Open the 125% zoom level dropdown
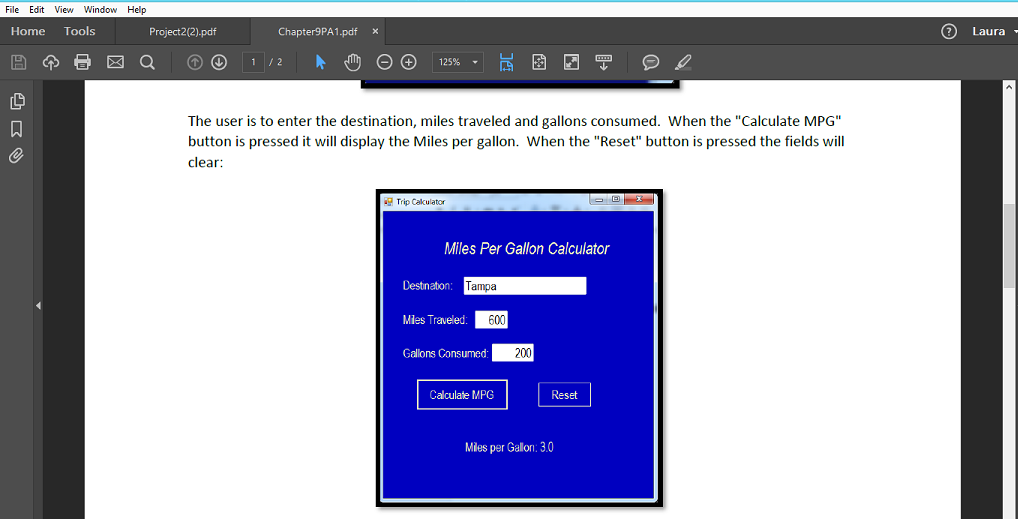The width and height of the screenshot is (1018, 519). click(x=457, y=62)
